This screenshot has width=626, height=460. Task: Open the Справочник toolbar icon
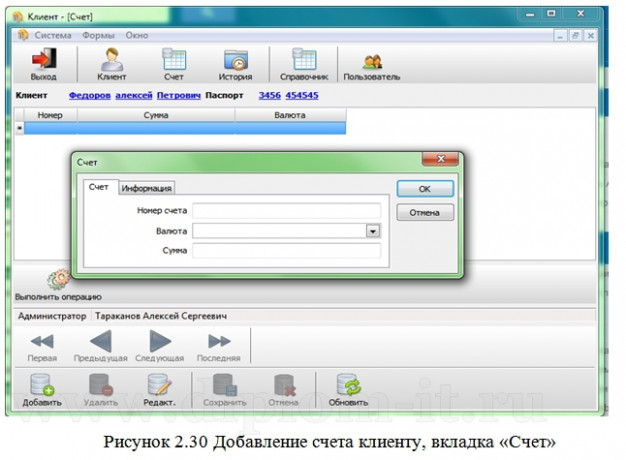[304, 60]
